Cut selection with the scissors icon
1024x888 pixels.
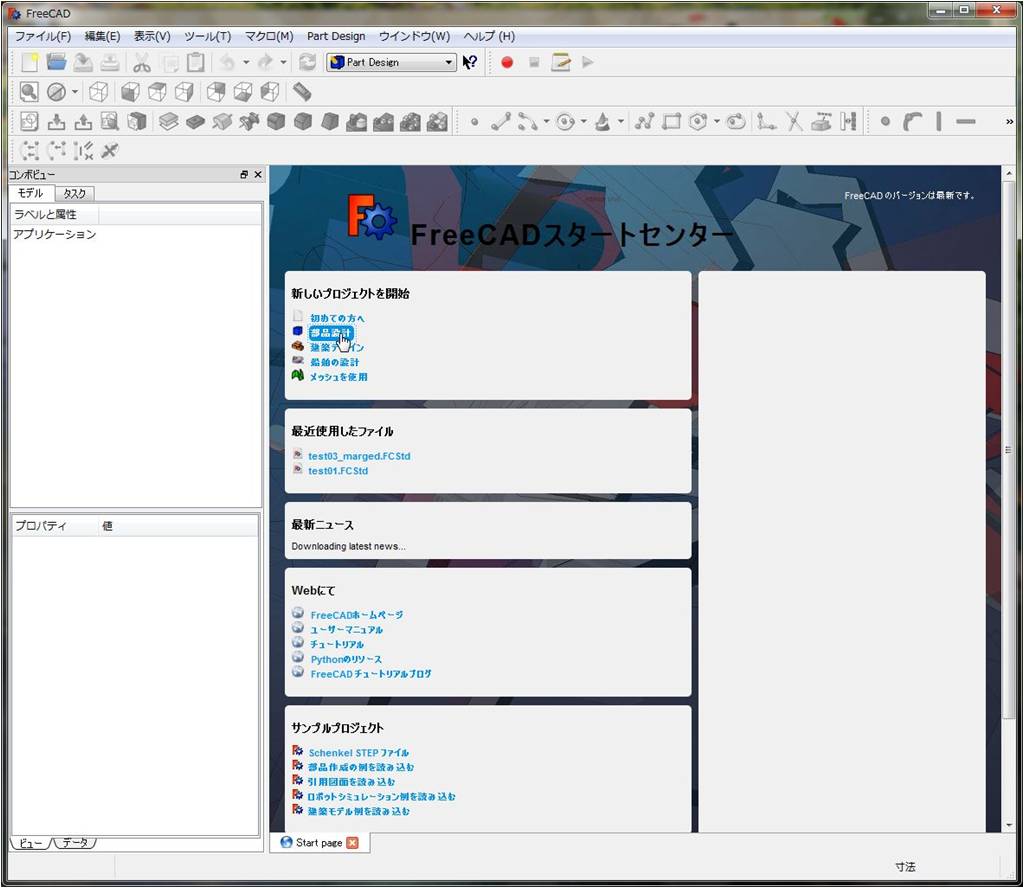click(142, 63)
